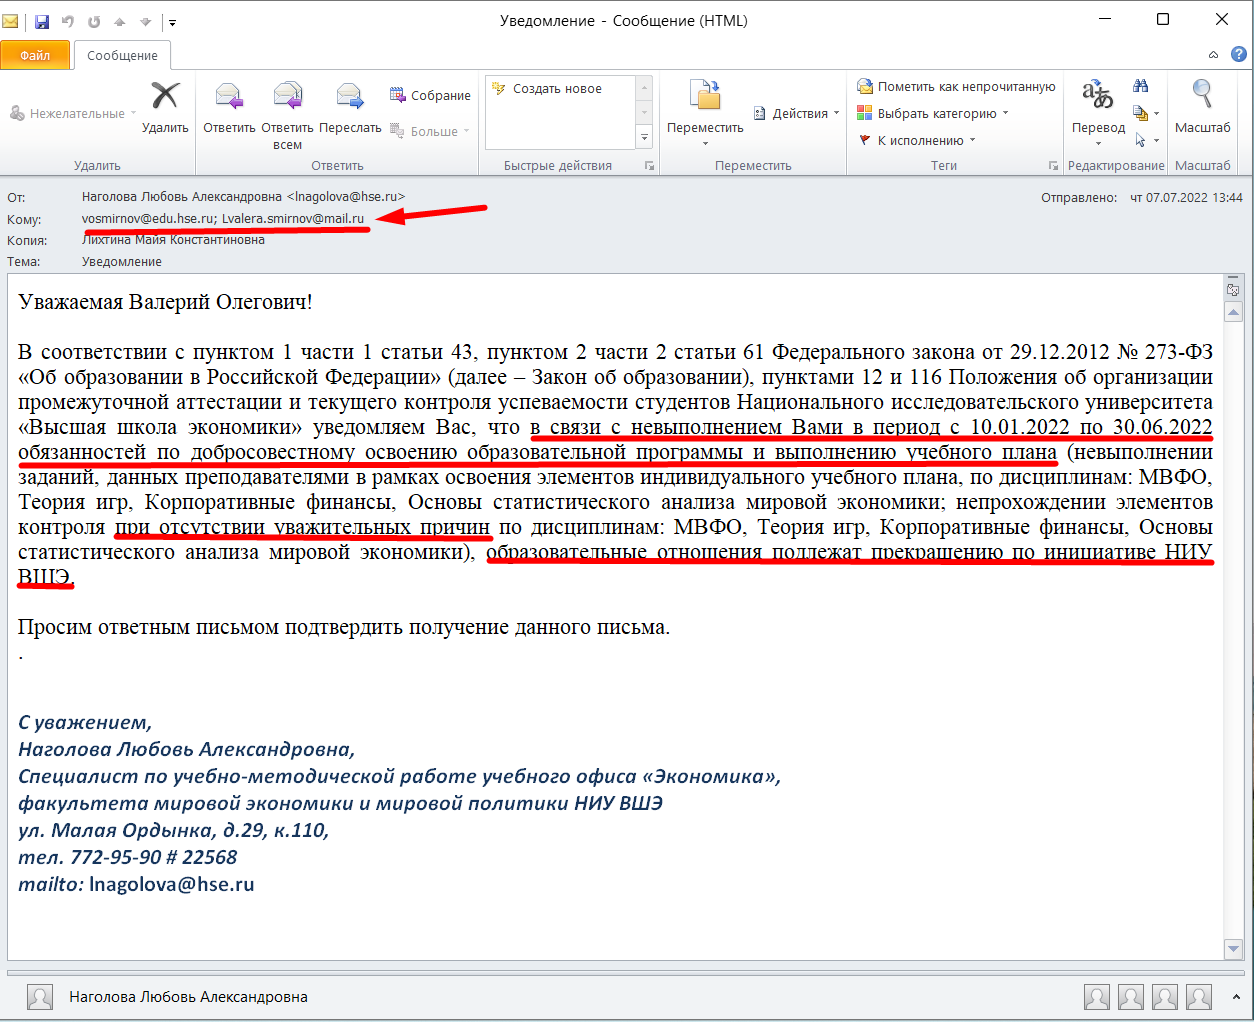Screen dimensions: 1254x1022
Task: Click the small icon above the message scrollbar
Action: (x=1233, y=289)
